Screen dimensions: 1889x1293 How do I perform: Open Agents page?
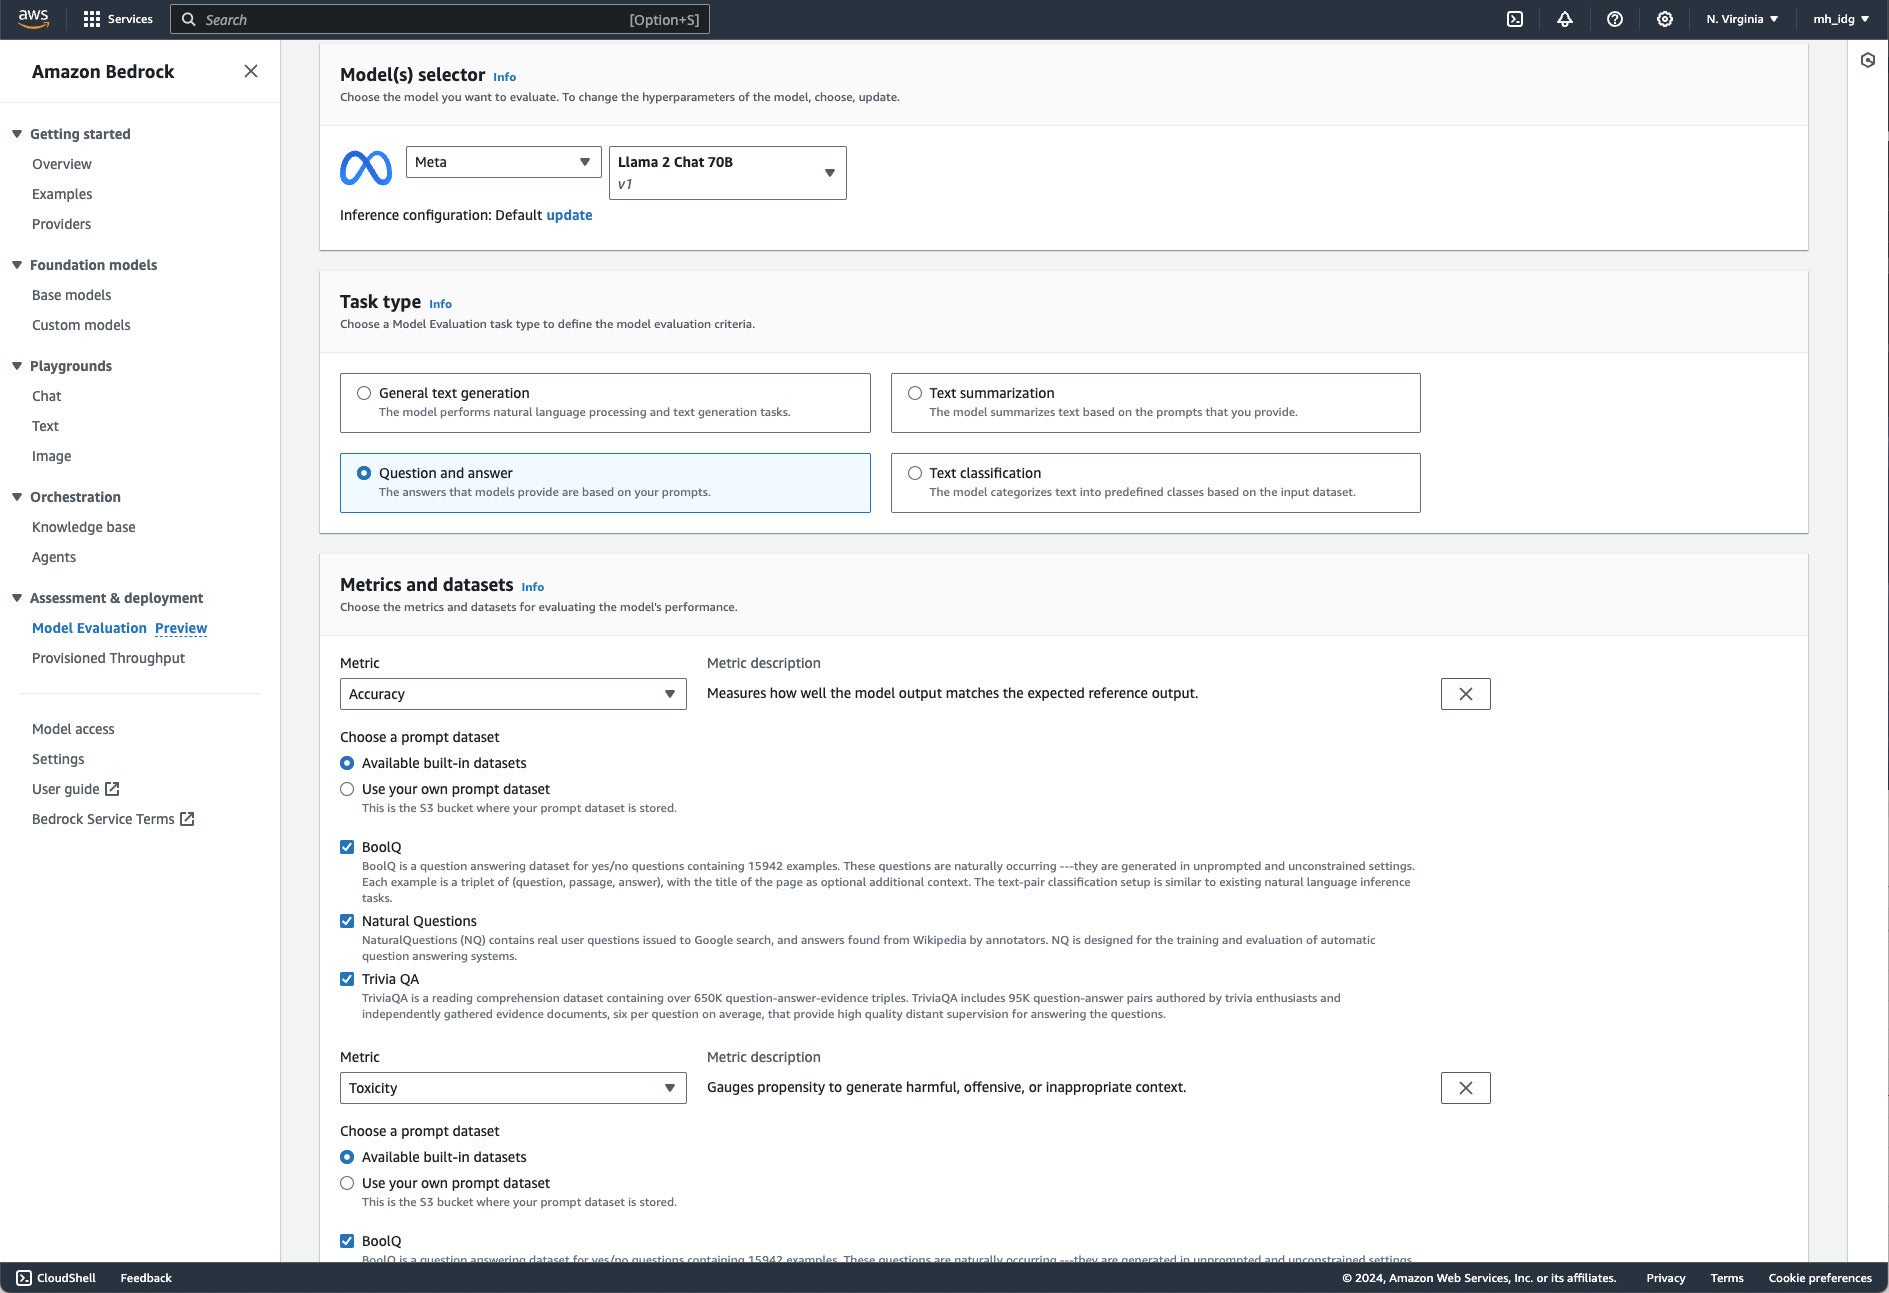click(54, 557)
